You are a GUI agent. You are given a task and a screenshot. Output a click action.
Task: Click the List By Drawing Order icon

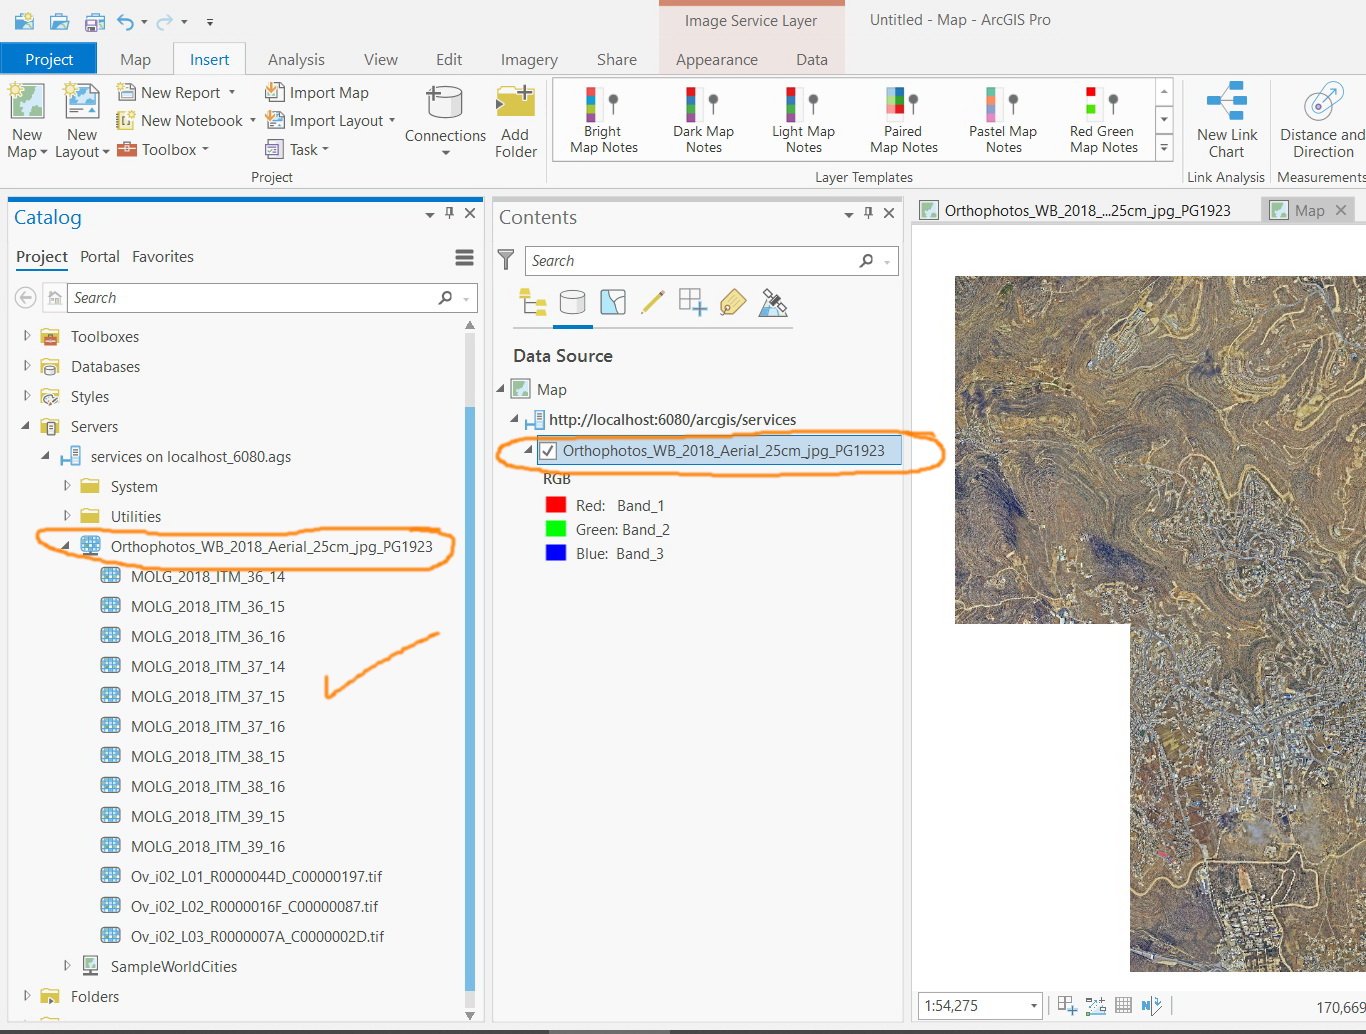pyautogui.click(x=533, y=302)
